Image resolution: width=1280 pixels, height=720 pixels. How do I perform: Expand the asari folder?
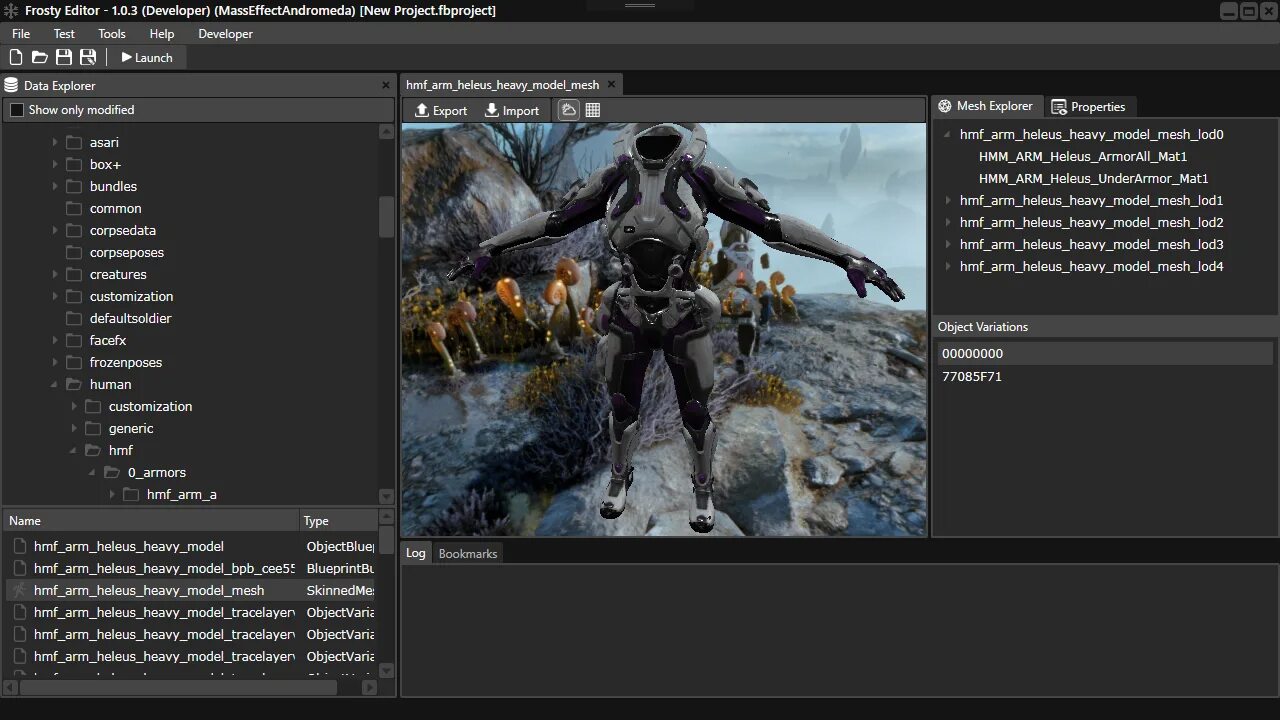tap(55, 142)
